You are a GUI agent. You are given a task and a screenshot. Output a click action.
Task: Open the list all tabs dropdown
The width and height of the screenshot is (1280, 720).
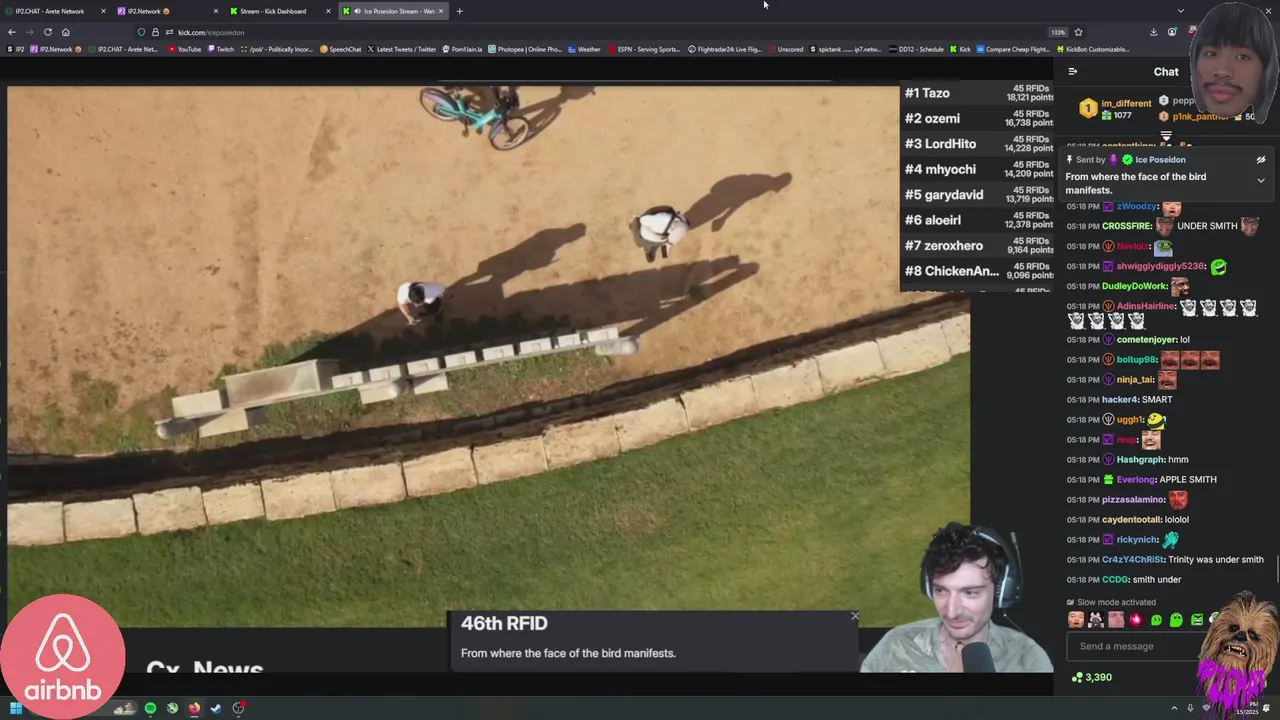(x=1181, y=11)
